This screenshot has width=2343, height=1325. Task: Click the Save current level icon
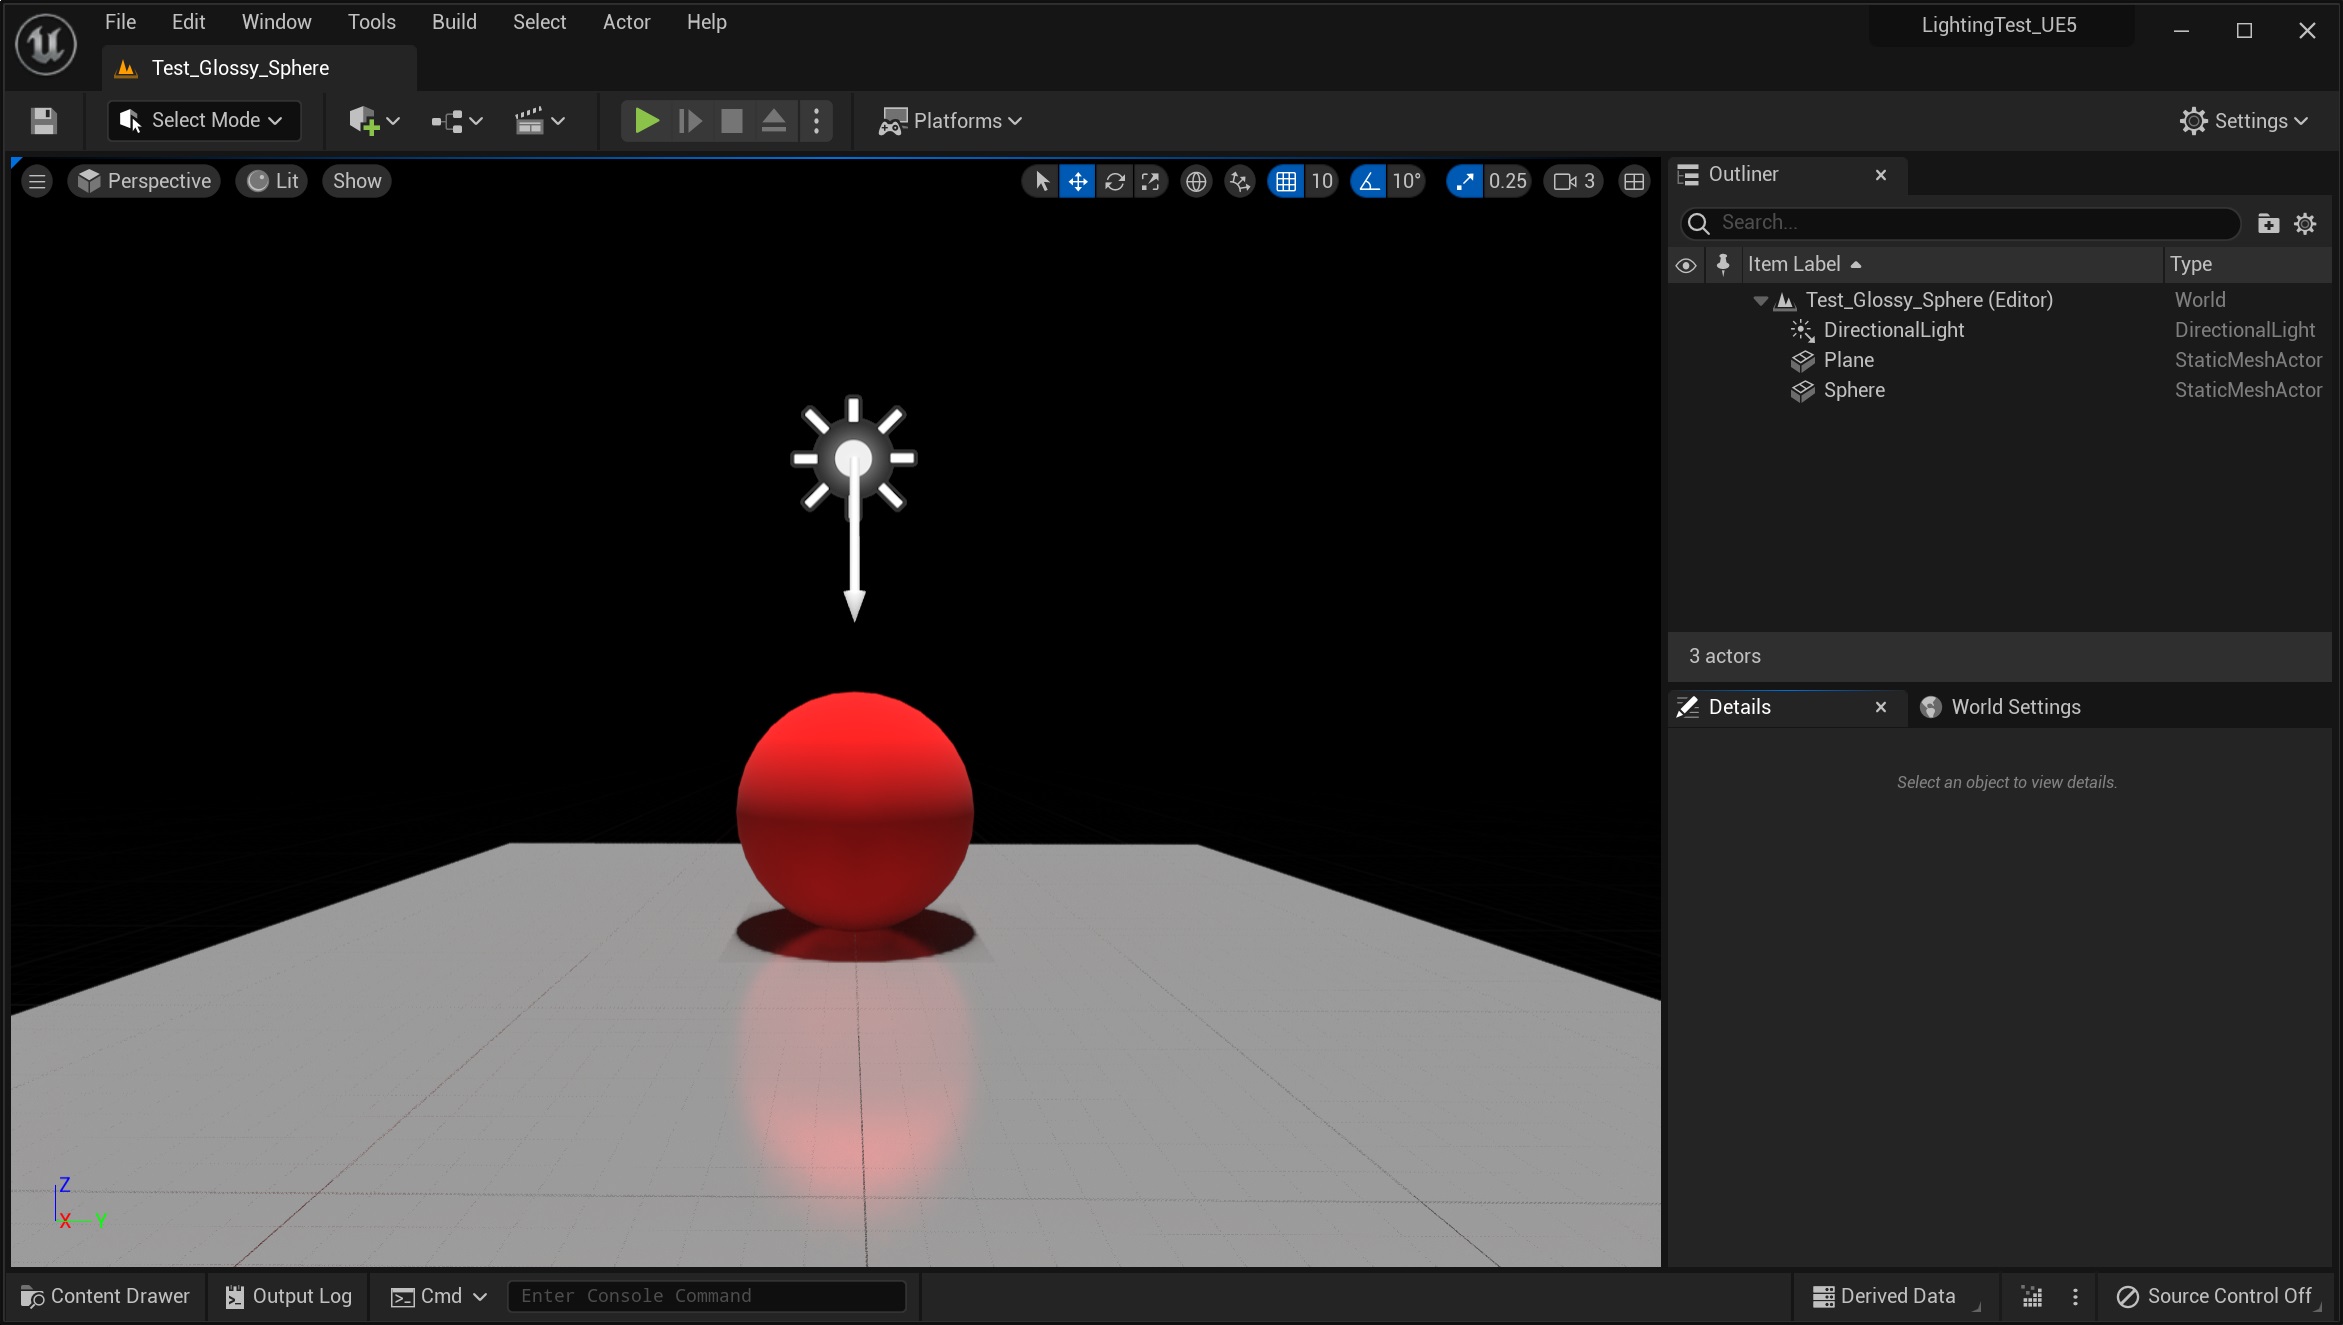tap(43, 121)
